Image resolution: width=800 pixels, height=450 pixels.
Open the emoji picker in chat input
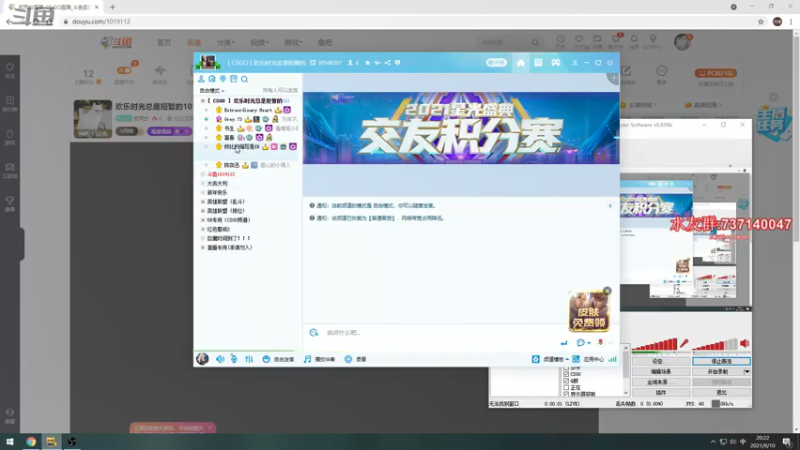(x=583, y=342)
